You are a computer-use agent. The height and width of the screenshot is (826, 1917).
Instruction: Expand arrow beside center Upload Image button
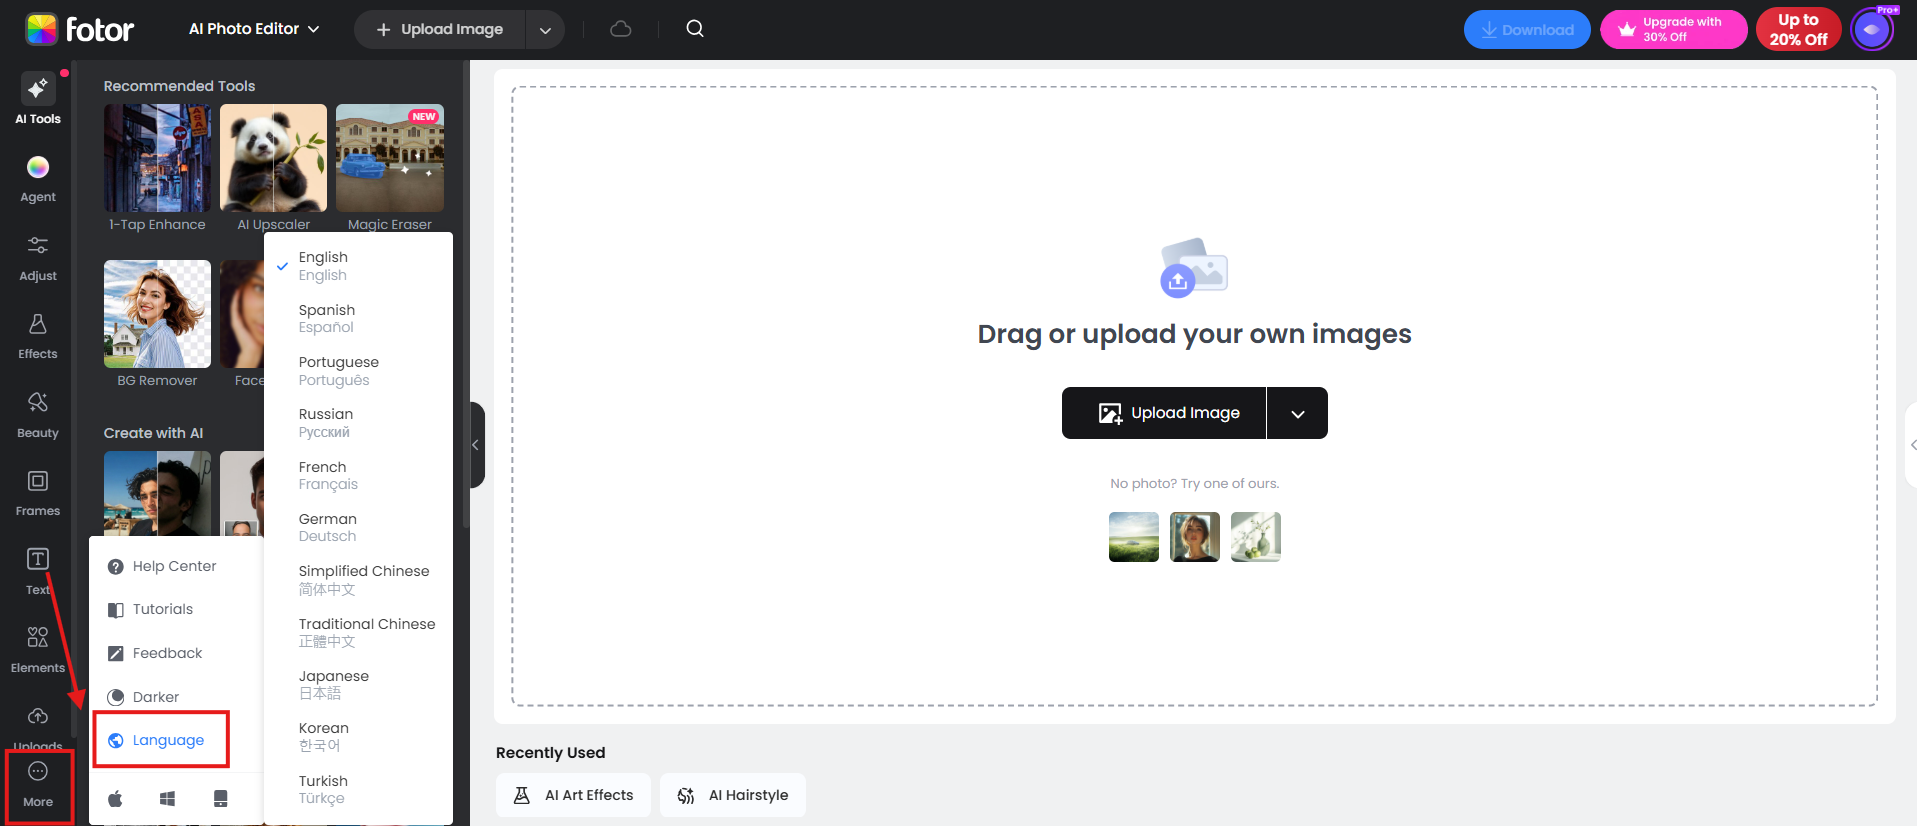(x=1297, y=413)
